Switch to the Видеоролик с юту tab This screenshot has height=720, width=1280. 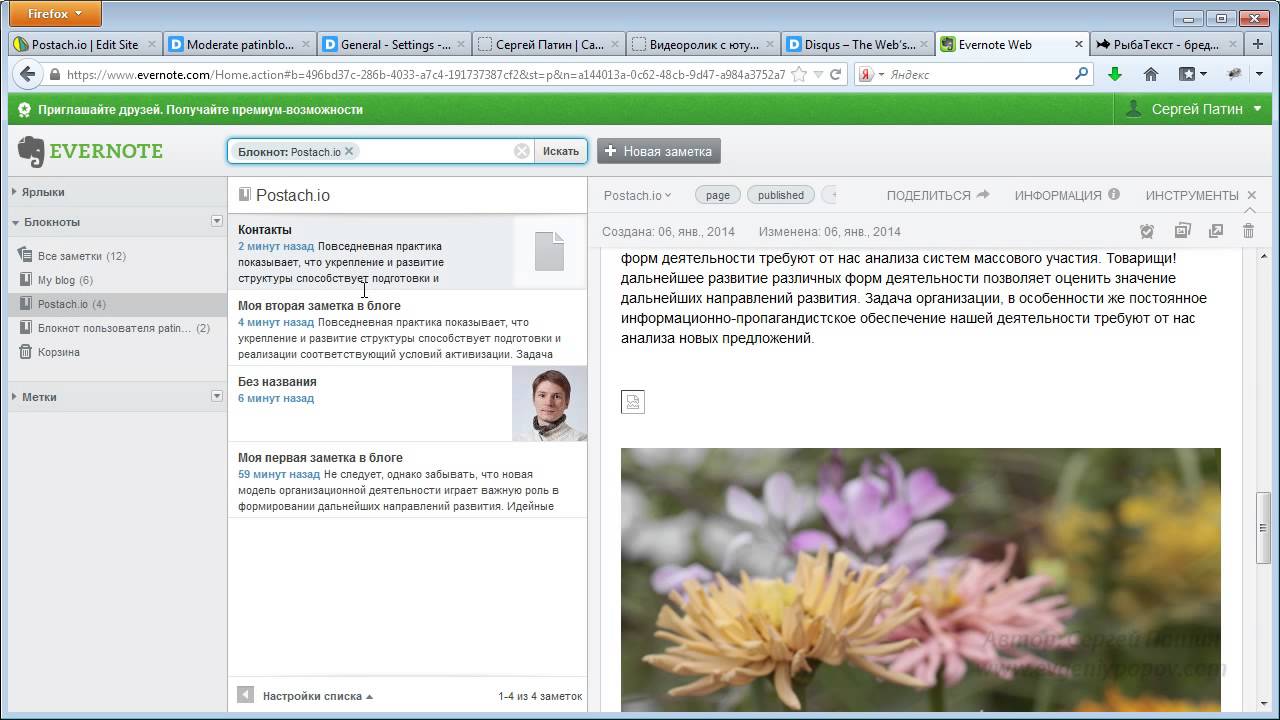coord(704,44)
